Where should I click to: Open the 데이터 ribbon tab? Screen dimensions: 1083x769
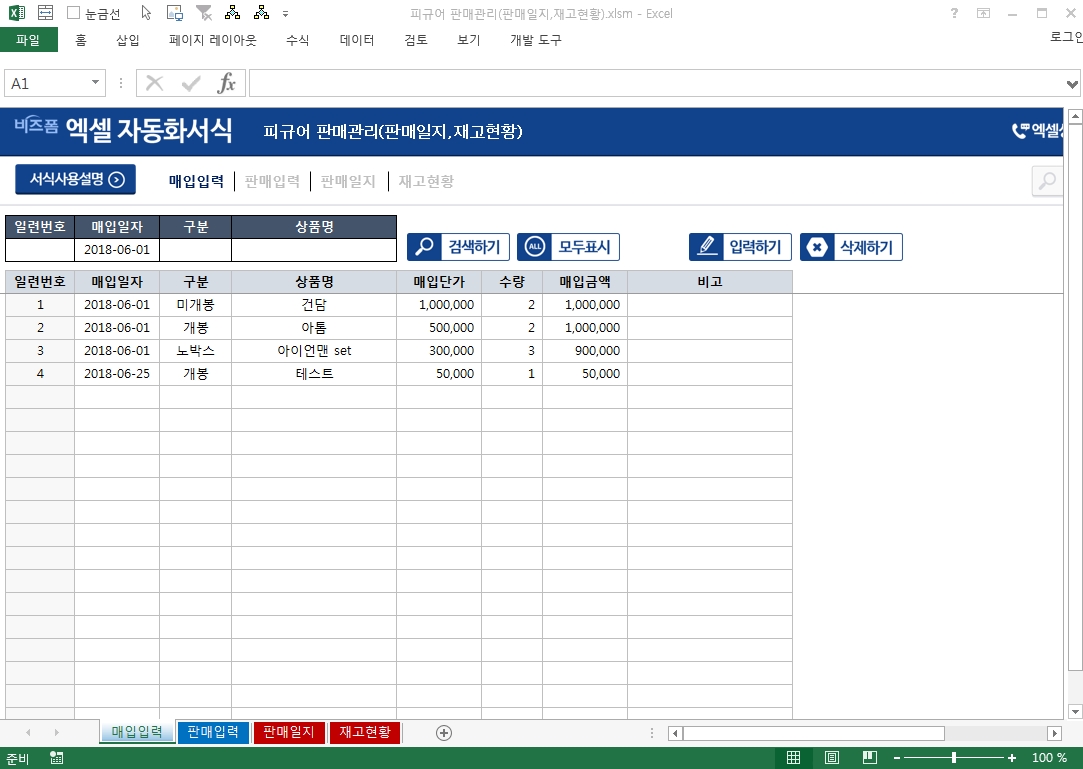[357, 40]
